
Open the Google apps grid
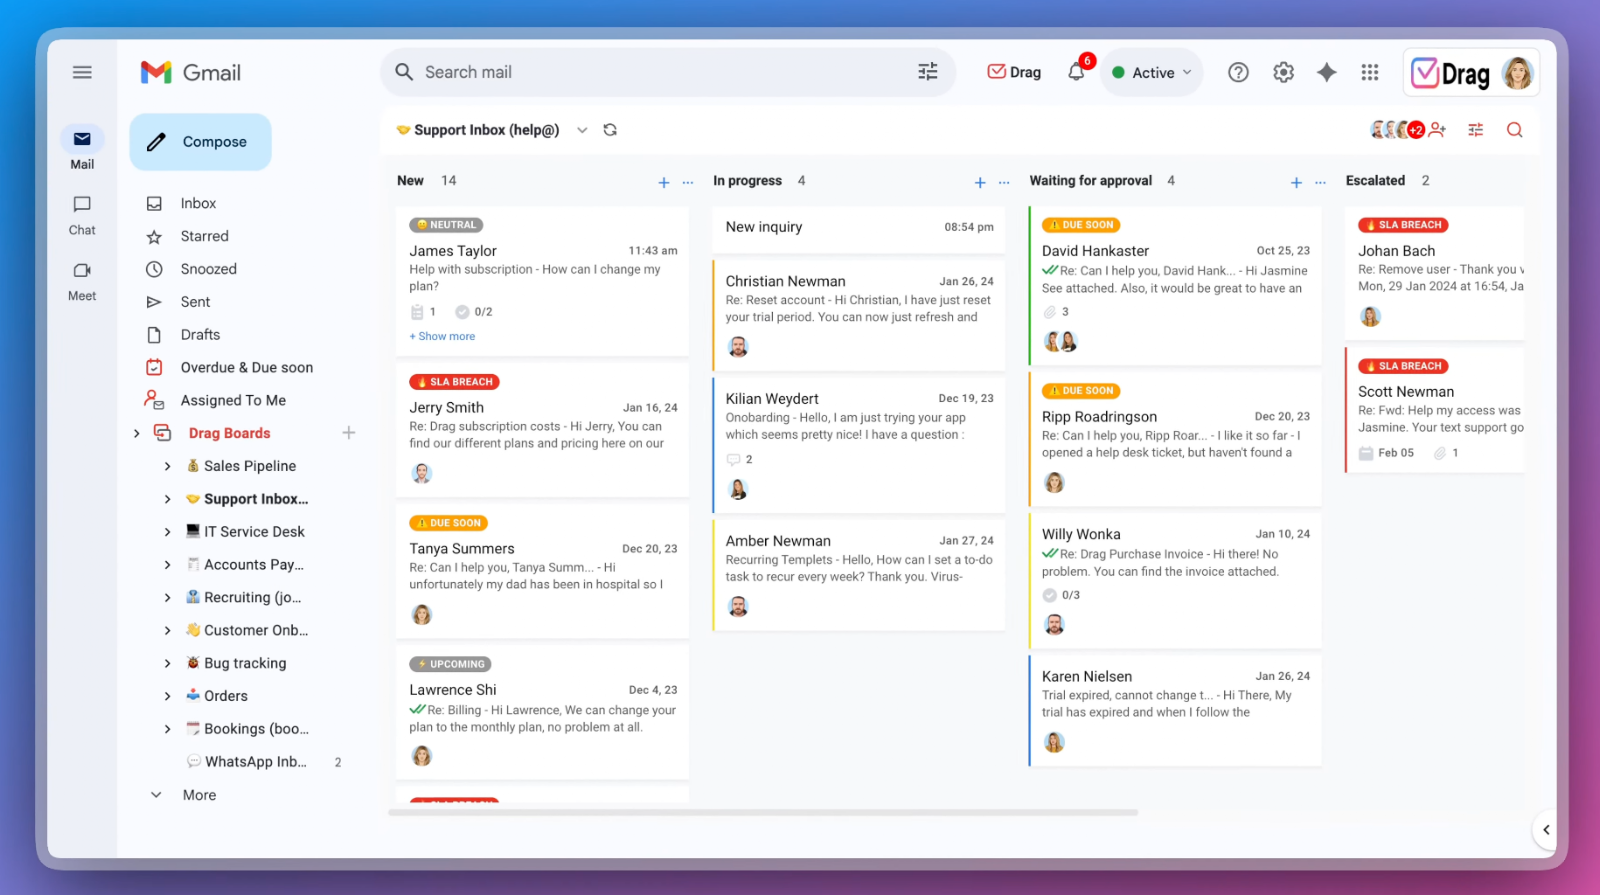point(1370,72)
